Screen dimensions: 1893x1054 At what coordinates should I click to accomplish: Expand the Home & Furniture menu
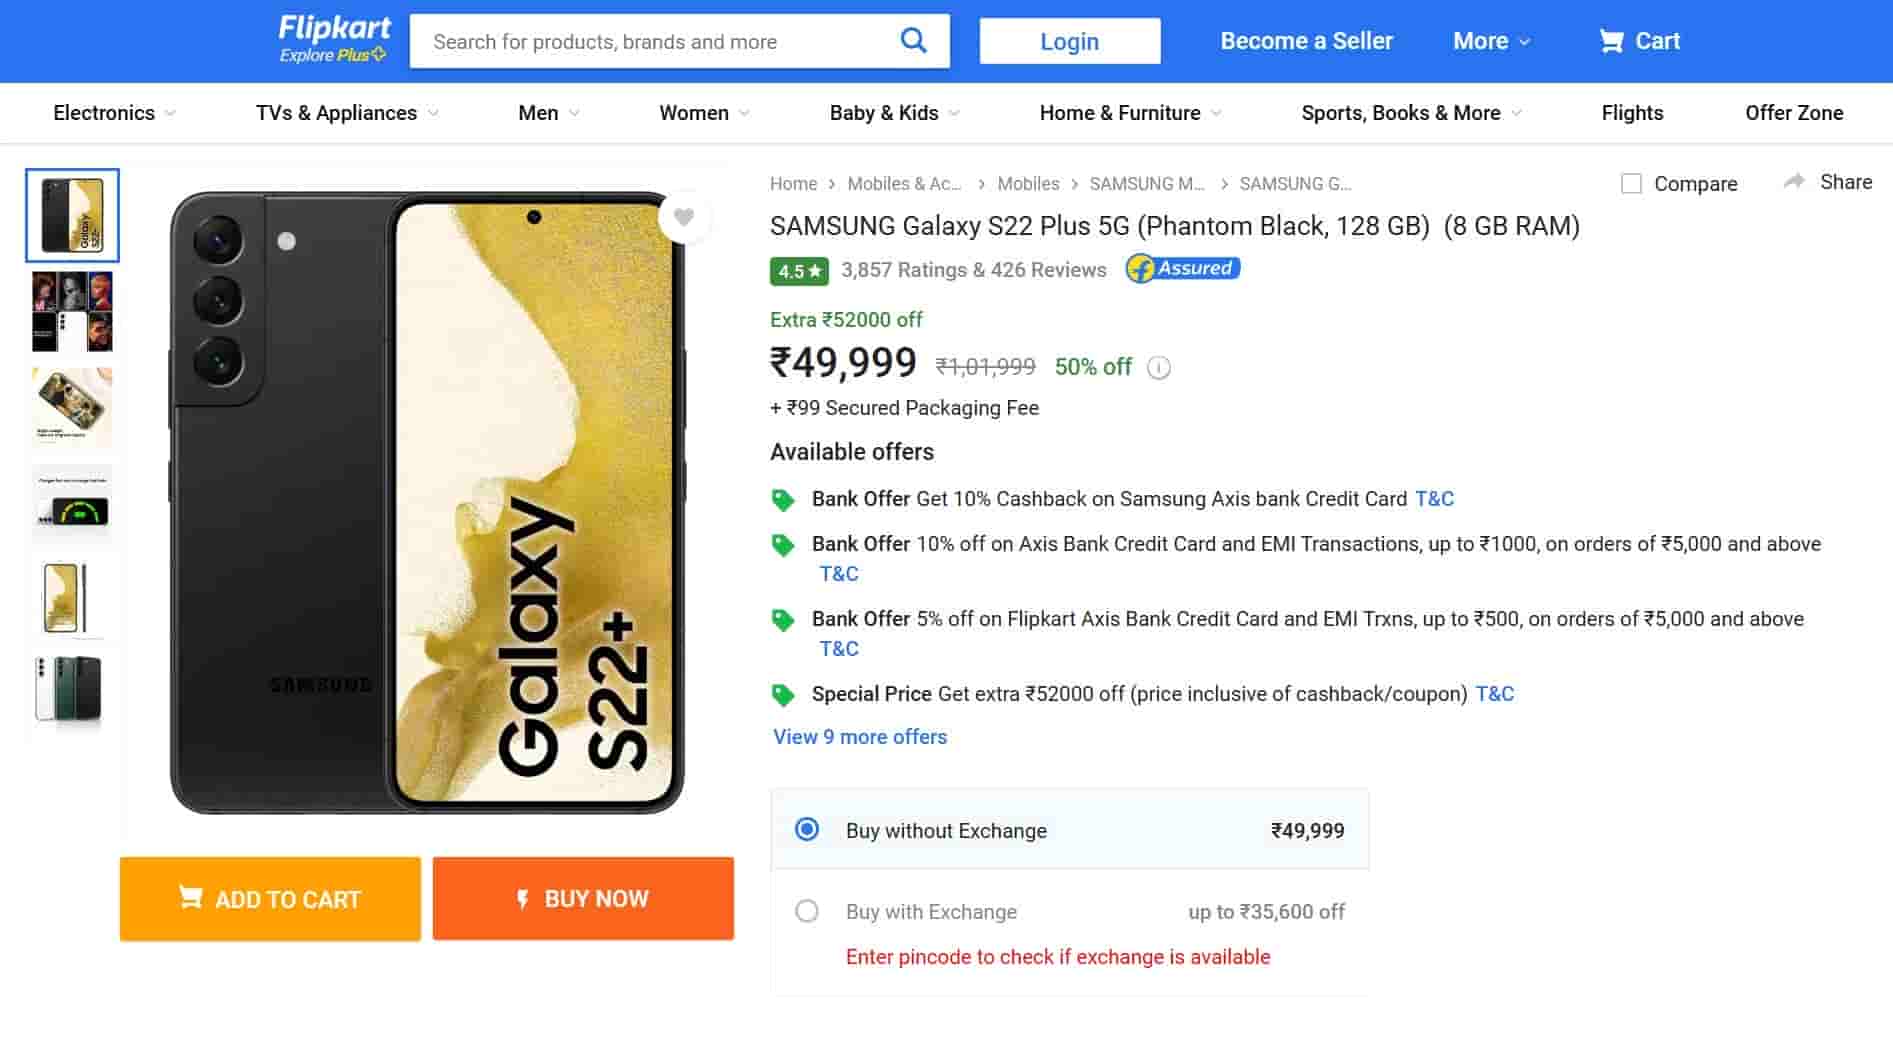1130,113
